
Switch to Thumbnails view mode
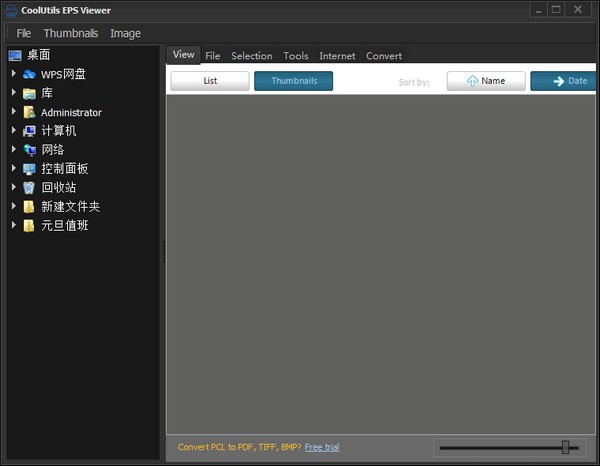point(293,81)
